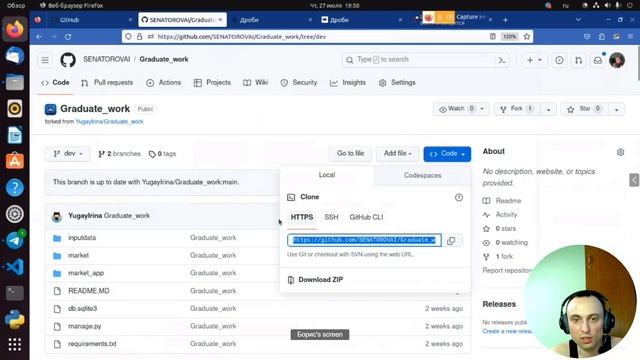Open the 2 branches link
640x360 pixels.
(119, 154)
